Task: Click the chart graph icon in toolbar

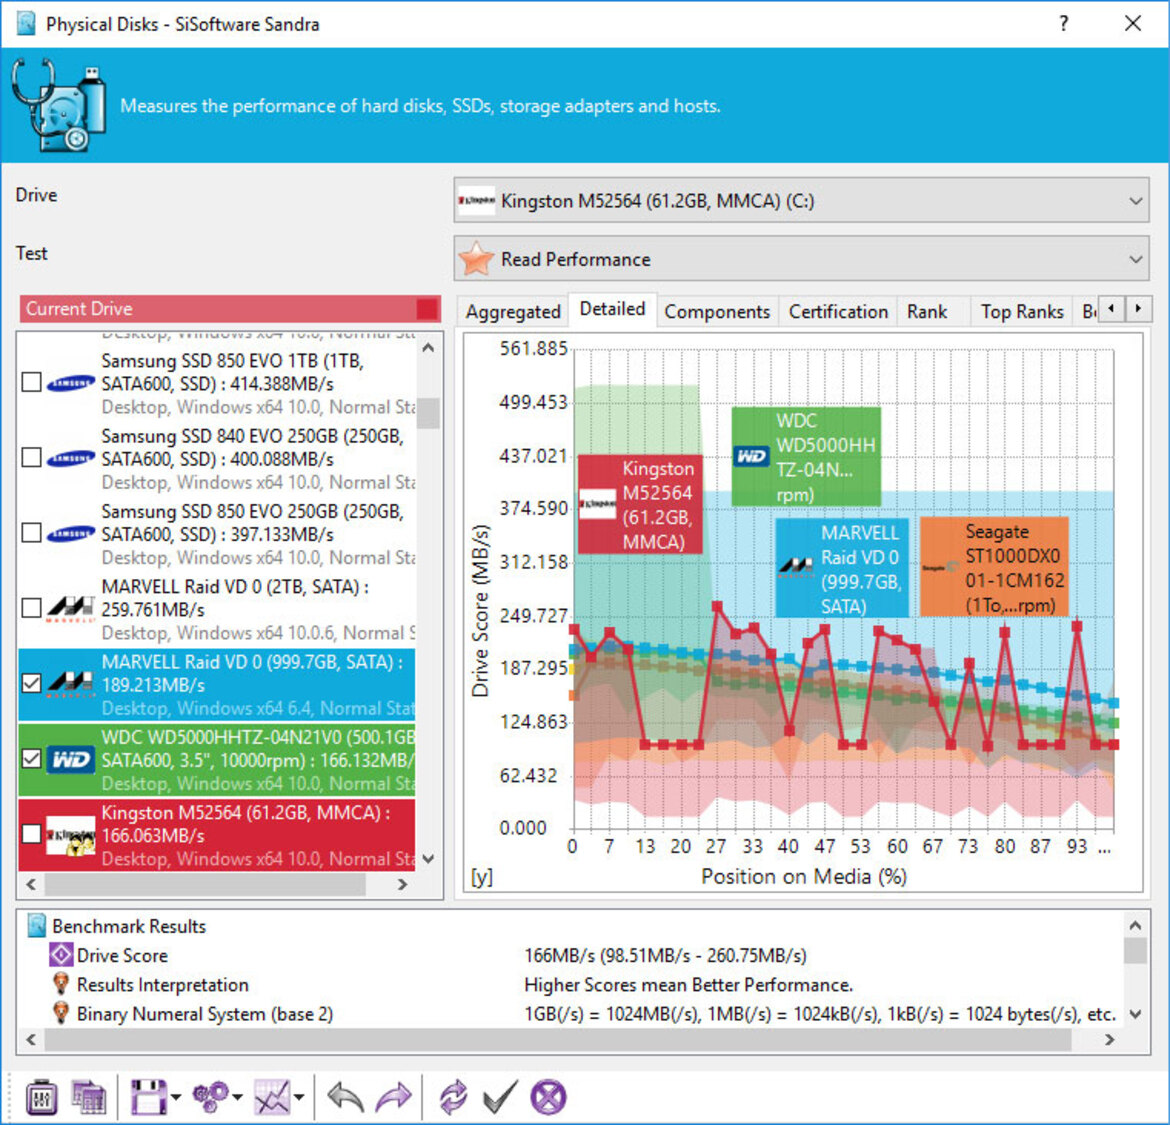Action: (272, 1097)
